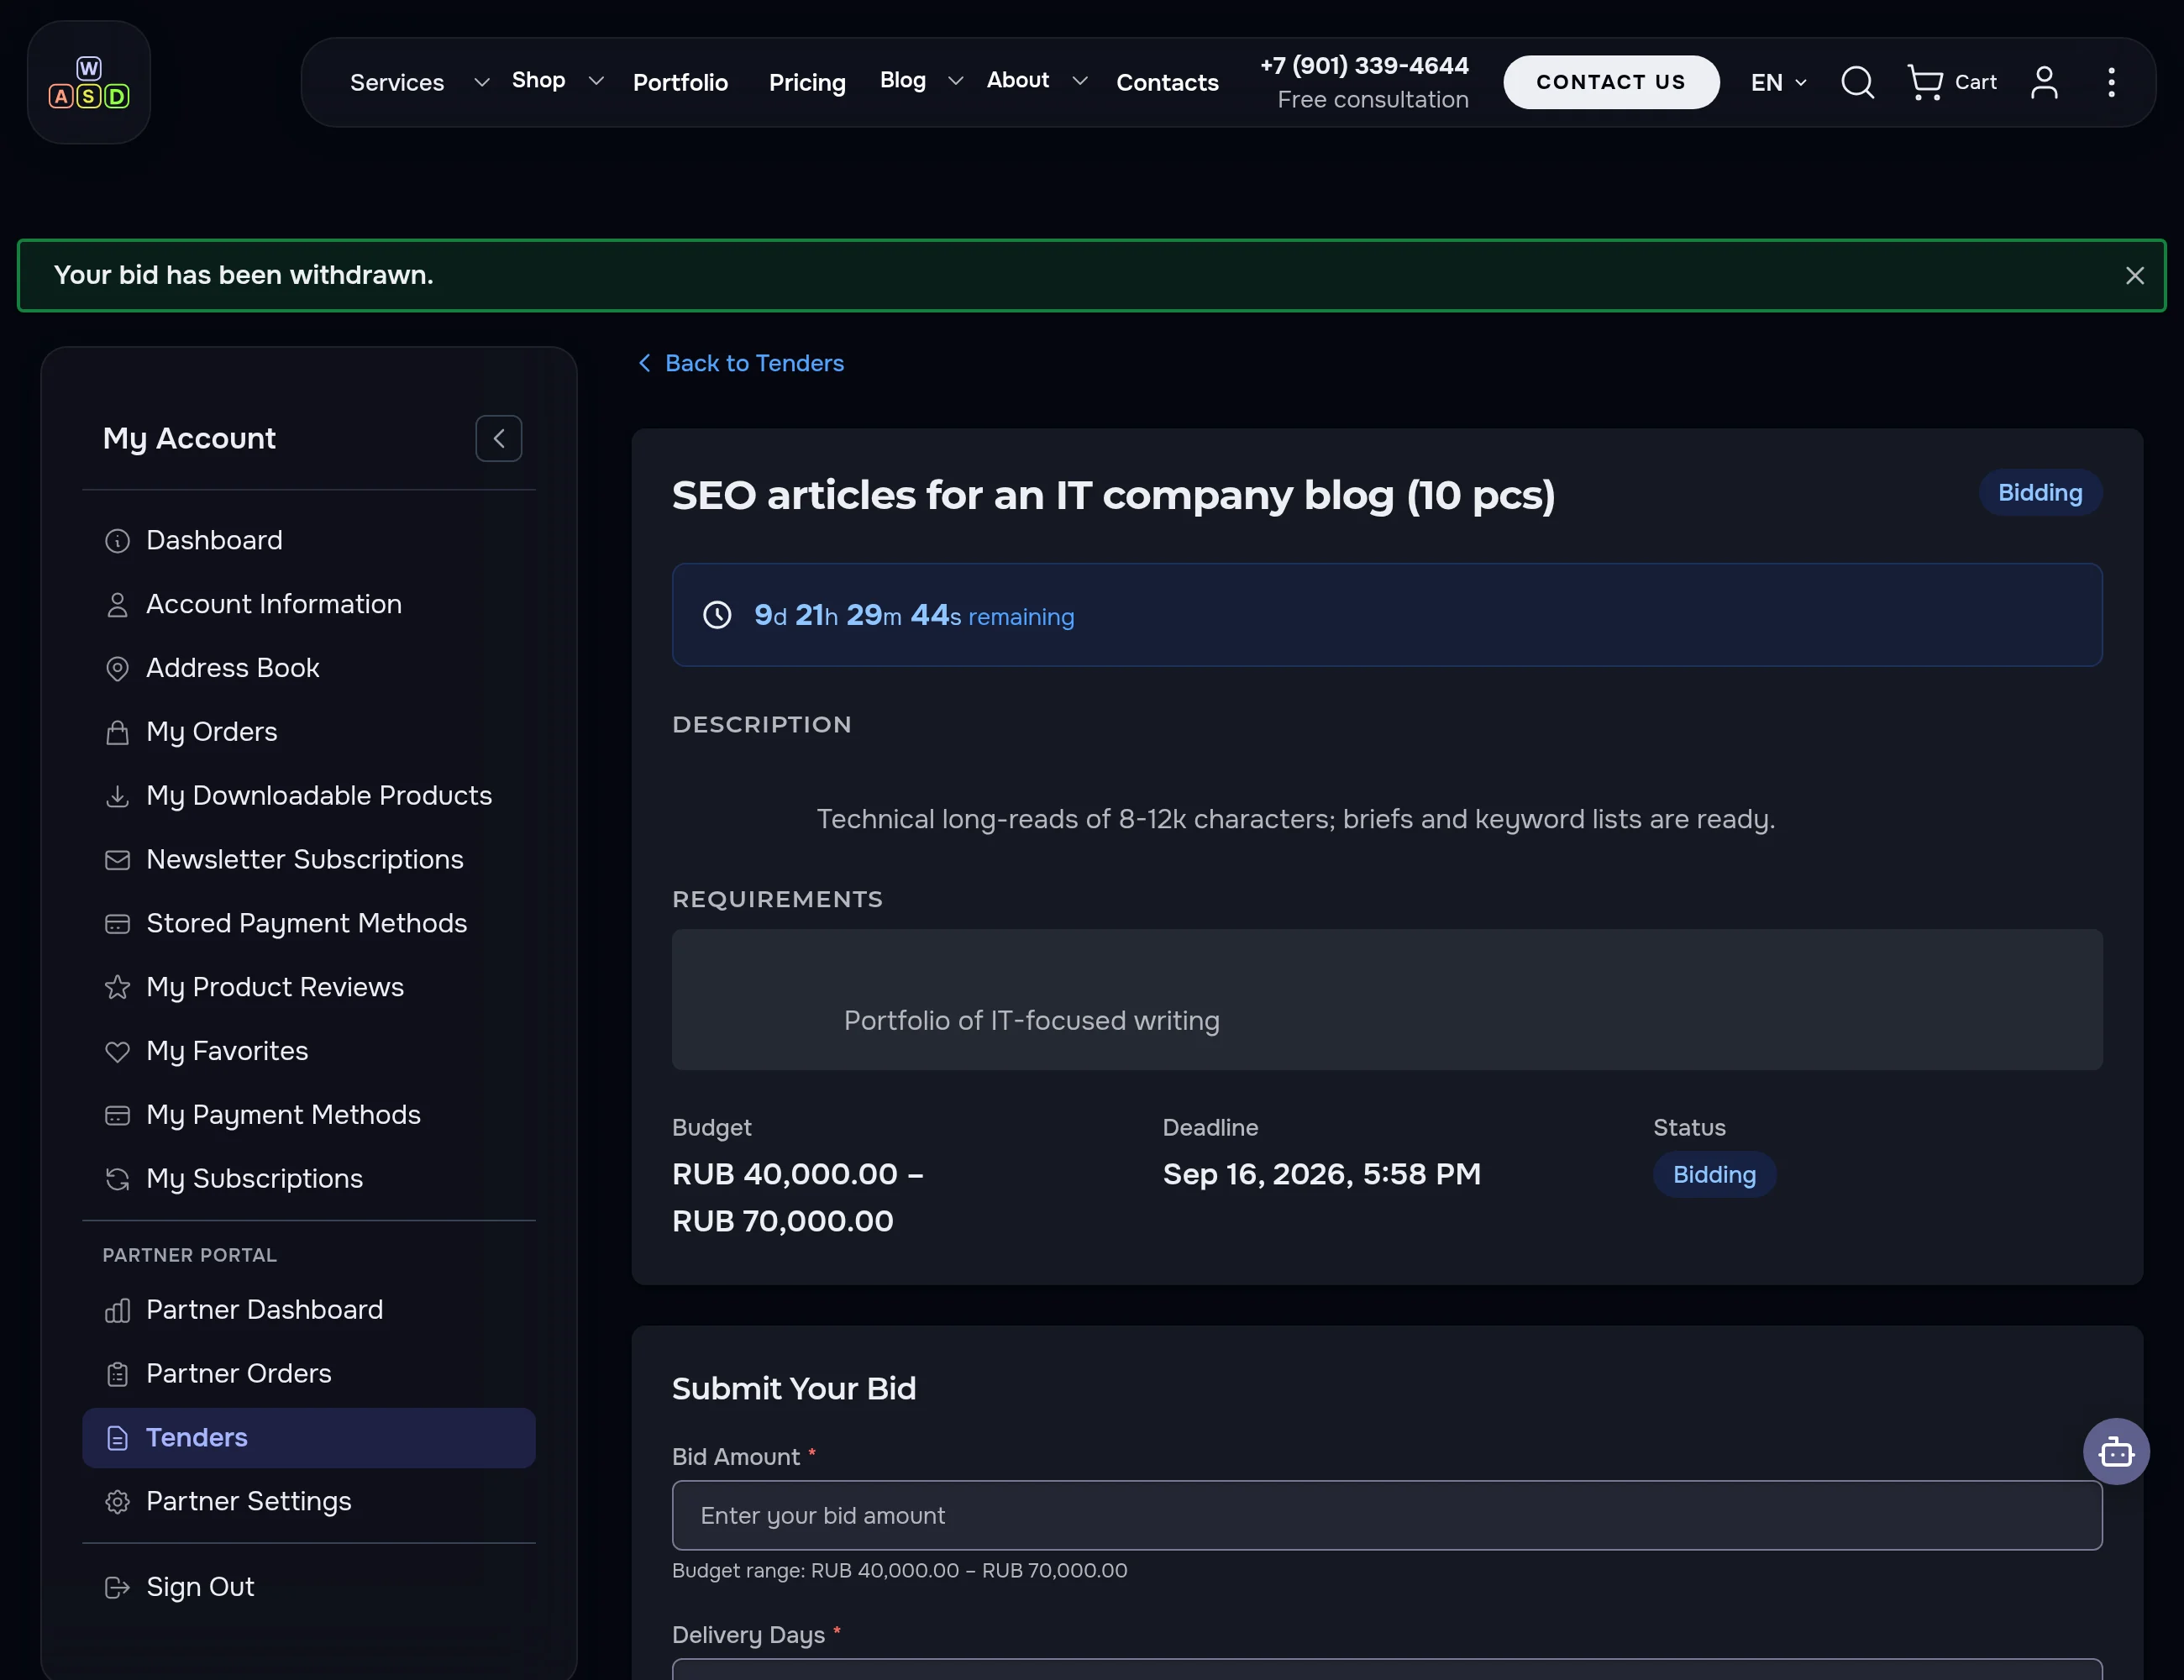Go to the Portfolio nav item
This screenshot has height=1680, width=2184.
[x=680, y=82]
